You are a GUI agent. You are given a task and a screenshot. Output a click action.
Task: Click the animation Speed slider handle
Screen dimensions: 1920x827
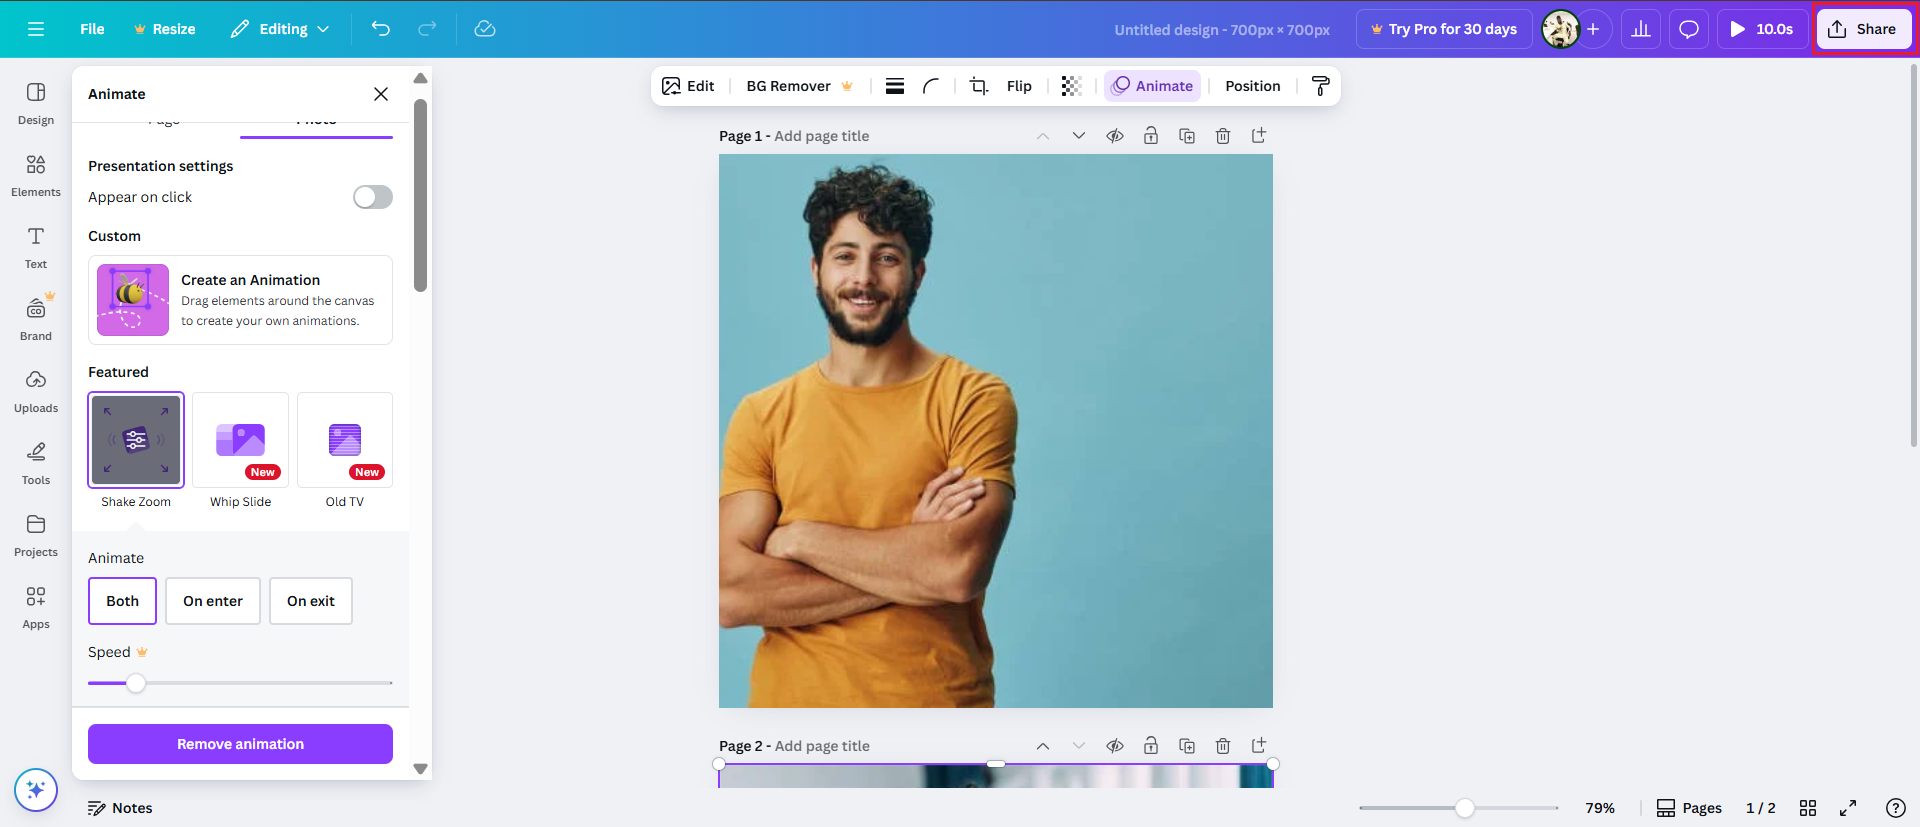pyautogui.click(x=136, y=683)
